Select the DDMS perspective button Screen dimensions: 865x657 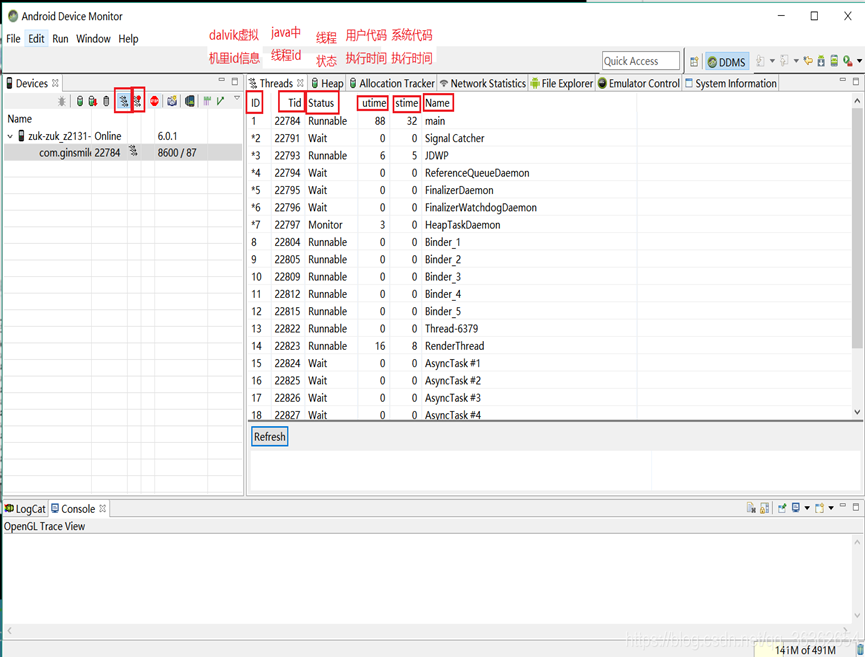[x=727, y=62]
